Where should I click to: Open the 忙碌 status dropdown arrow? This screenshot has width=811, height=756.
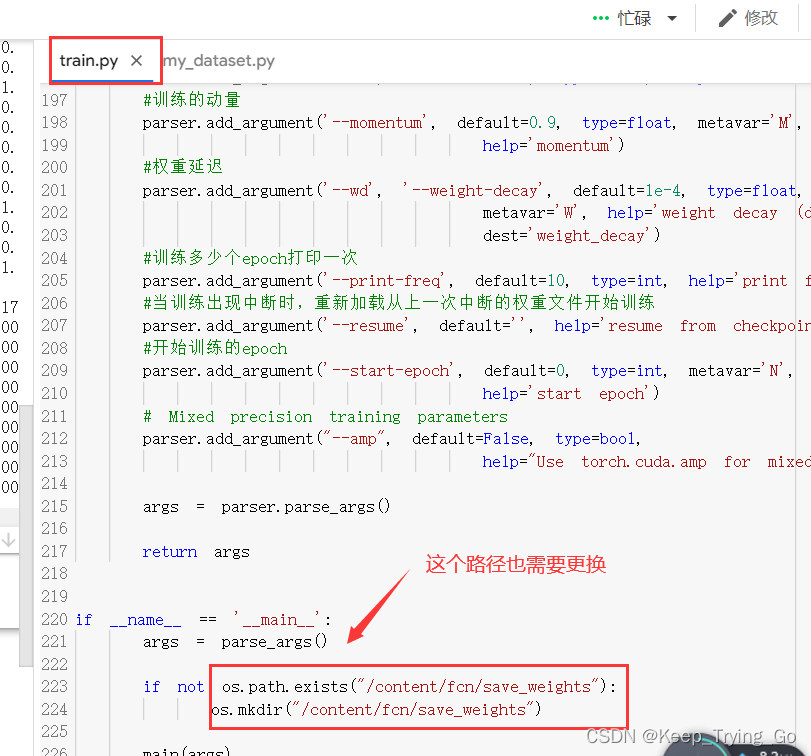672,19
